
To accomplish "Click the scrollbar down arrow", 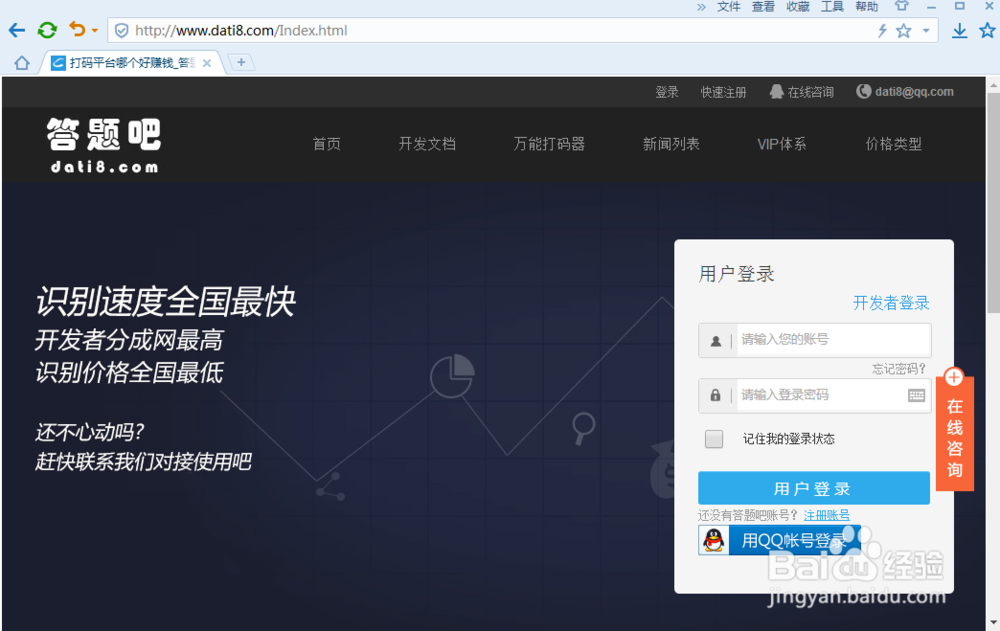I will [x=993, y=623].
